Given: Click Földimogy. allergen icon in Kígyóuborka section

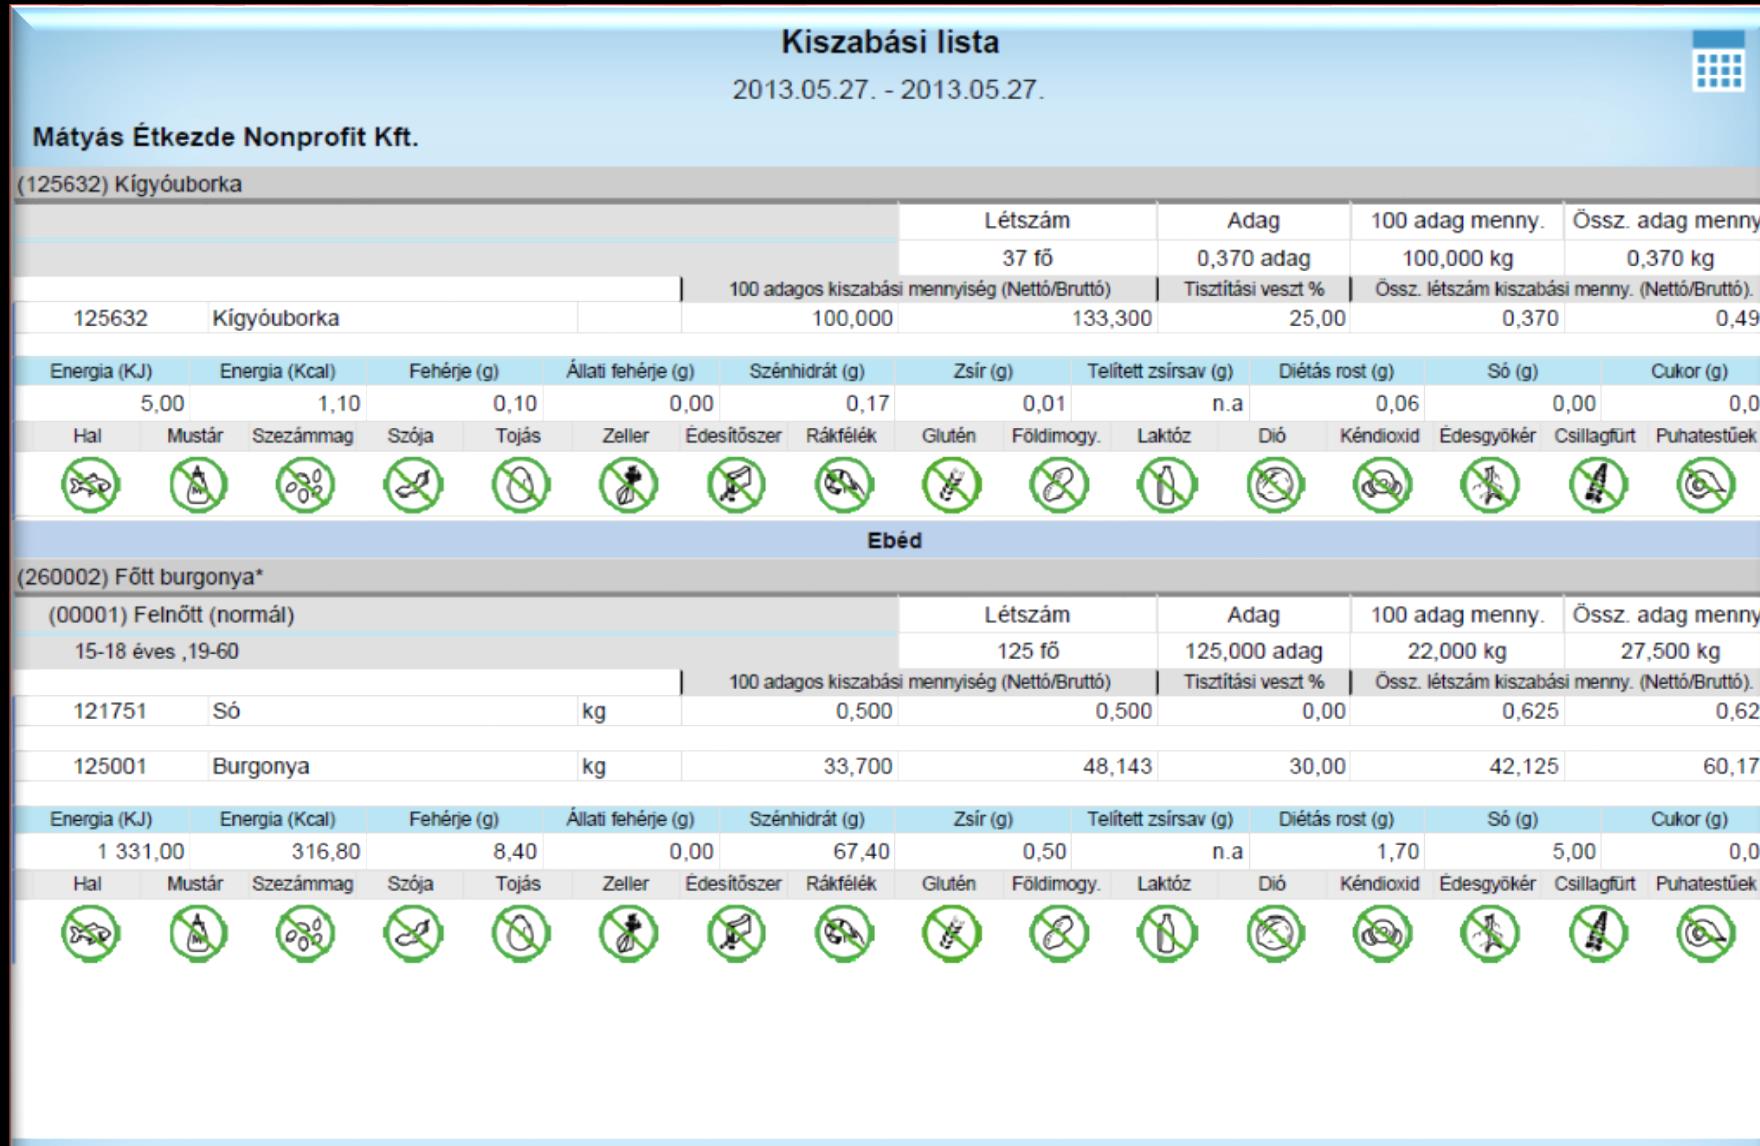Looking at the screenshot, I should pos(1059,487).
